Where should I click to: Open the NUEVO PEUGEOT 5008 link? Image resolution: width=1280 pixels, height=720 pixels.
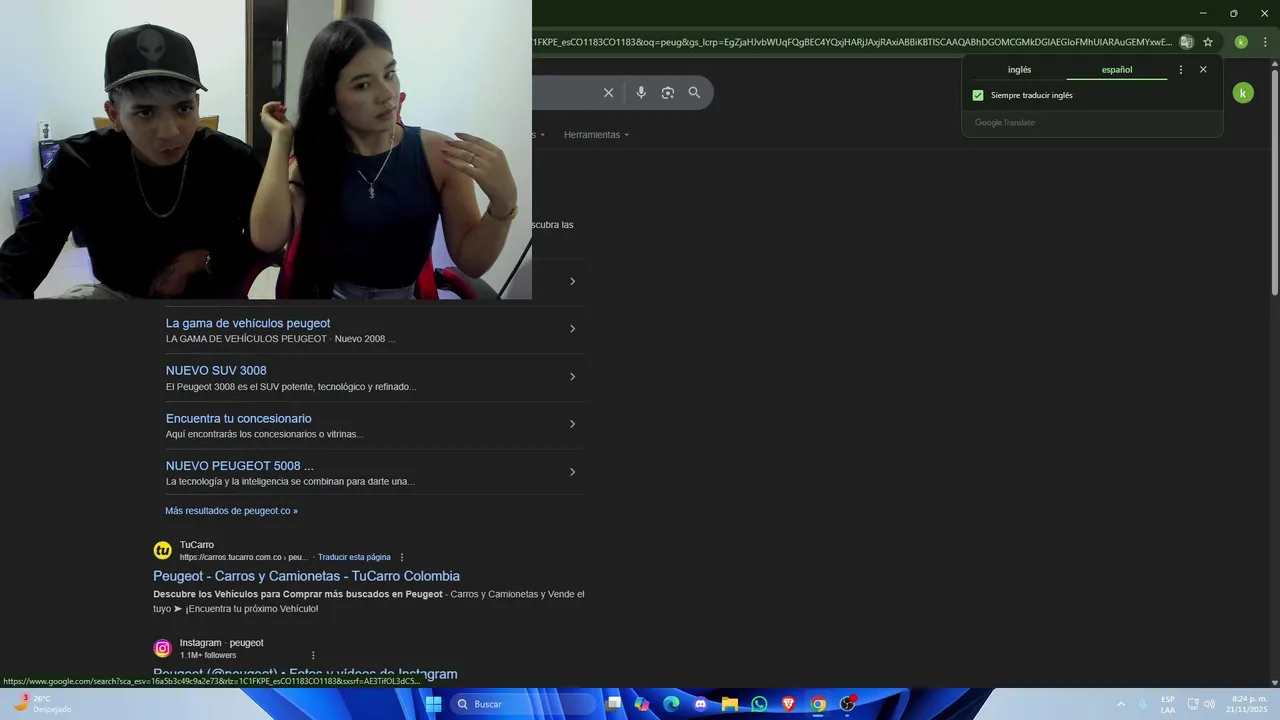pyautogui.click(x=240, y=466)
